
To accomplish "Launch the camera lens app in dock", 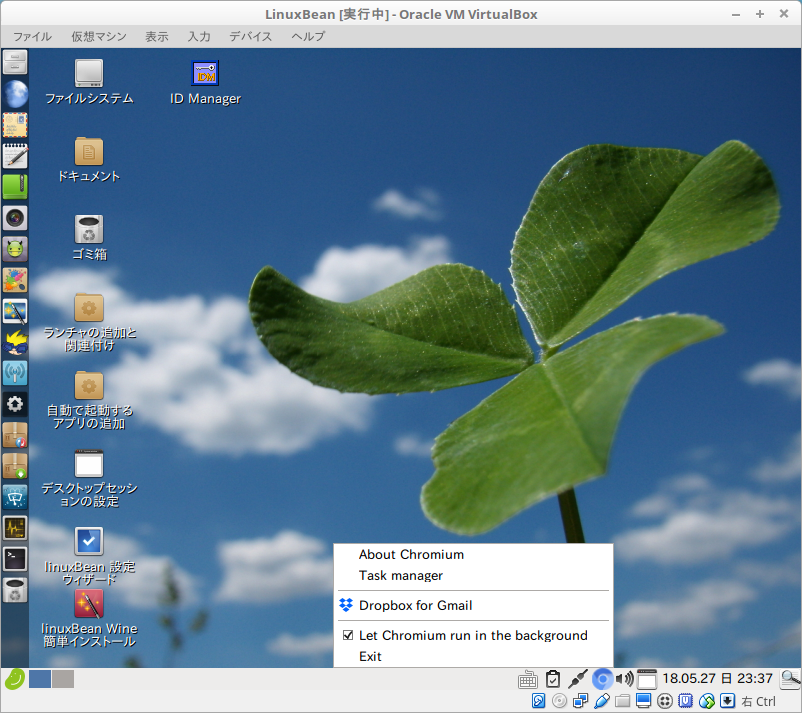I will tap(15, 218).
